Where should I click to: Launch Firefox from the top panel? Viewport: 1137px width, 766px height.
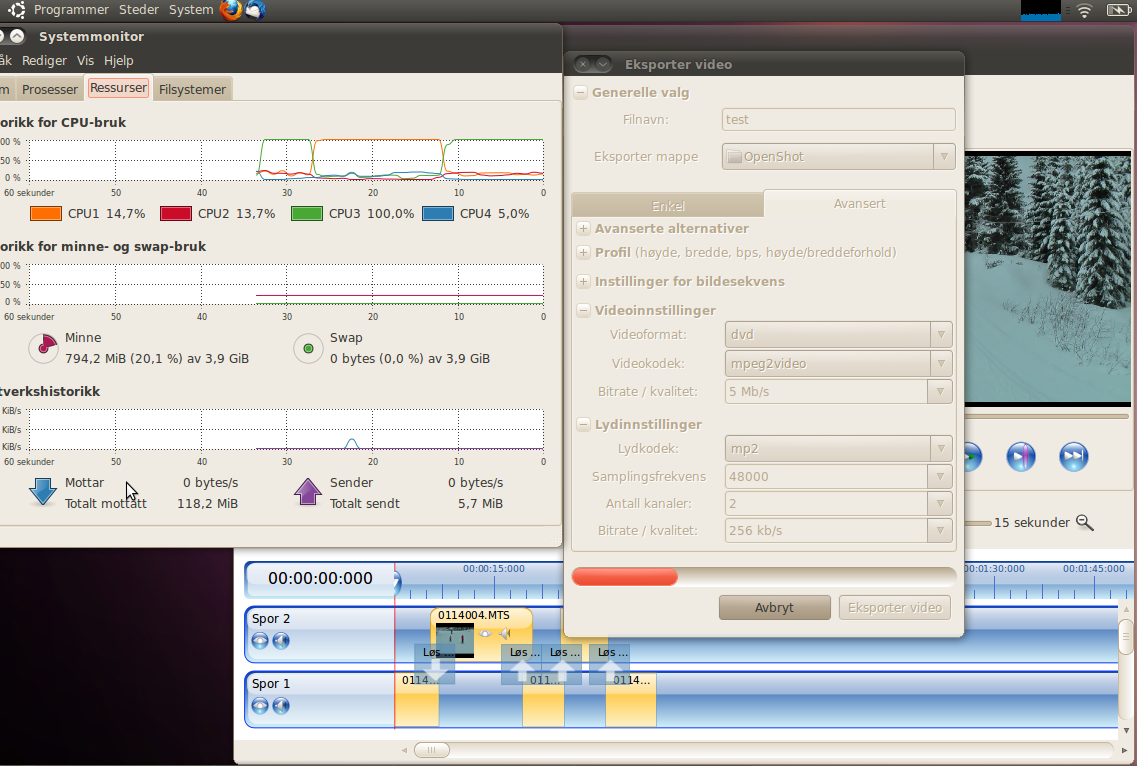(x=231, y=10)
